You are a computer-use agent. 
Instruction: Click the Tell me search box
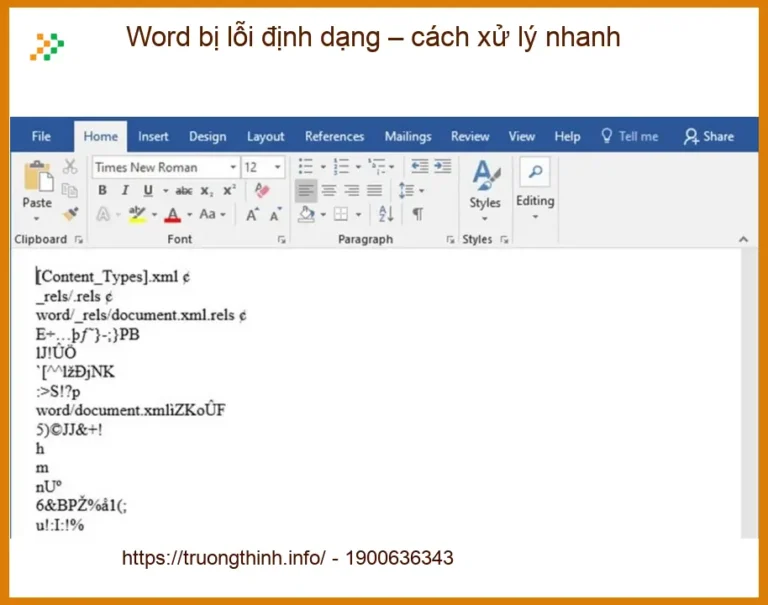tap(630, 136)
